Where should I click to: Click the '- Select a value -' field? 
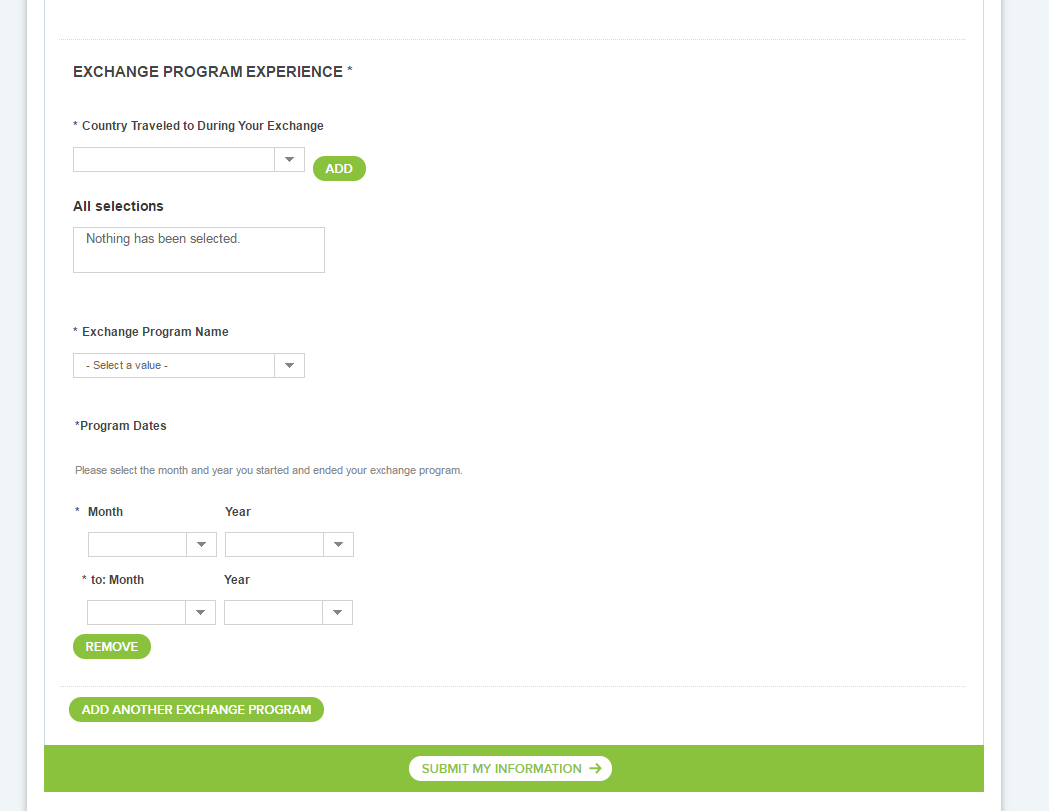174,366
